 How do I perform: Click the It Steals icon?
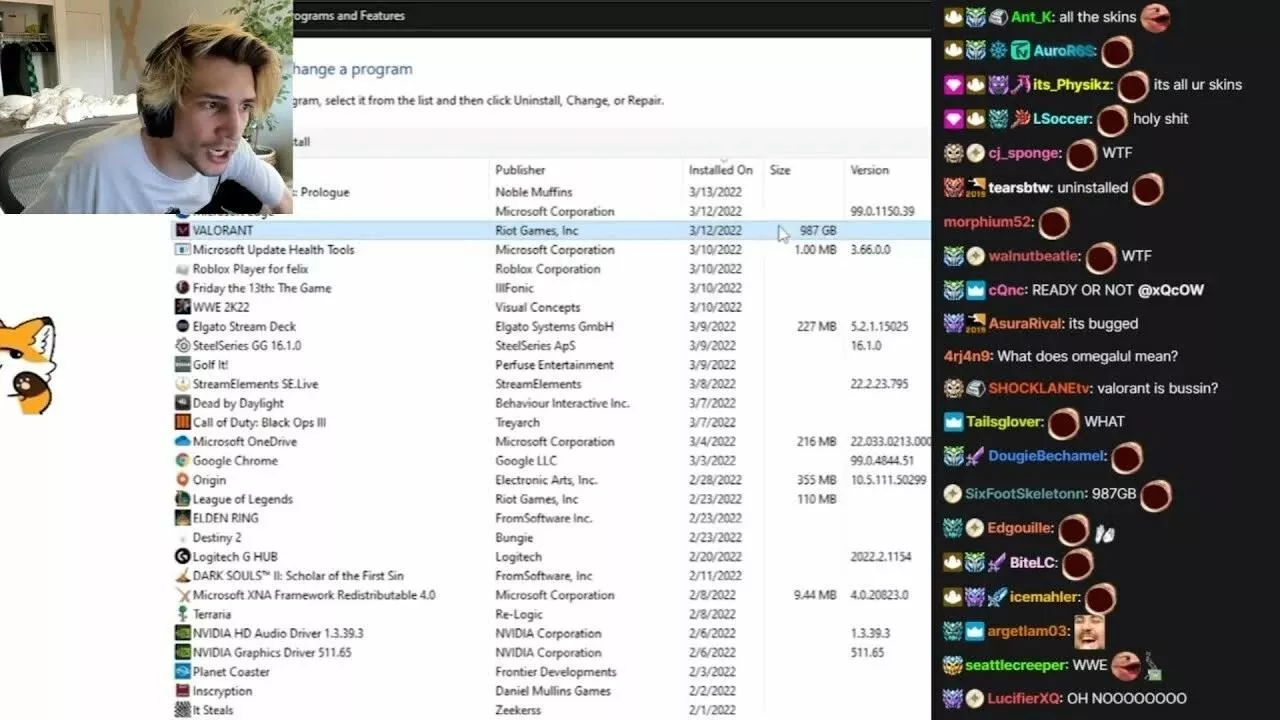(x=182, y=710)
